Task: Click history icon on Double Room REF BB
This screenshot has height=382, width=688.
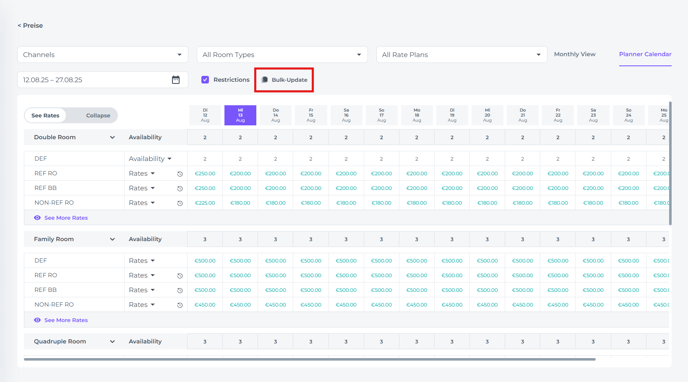Action: click(x=180, y=189)
